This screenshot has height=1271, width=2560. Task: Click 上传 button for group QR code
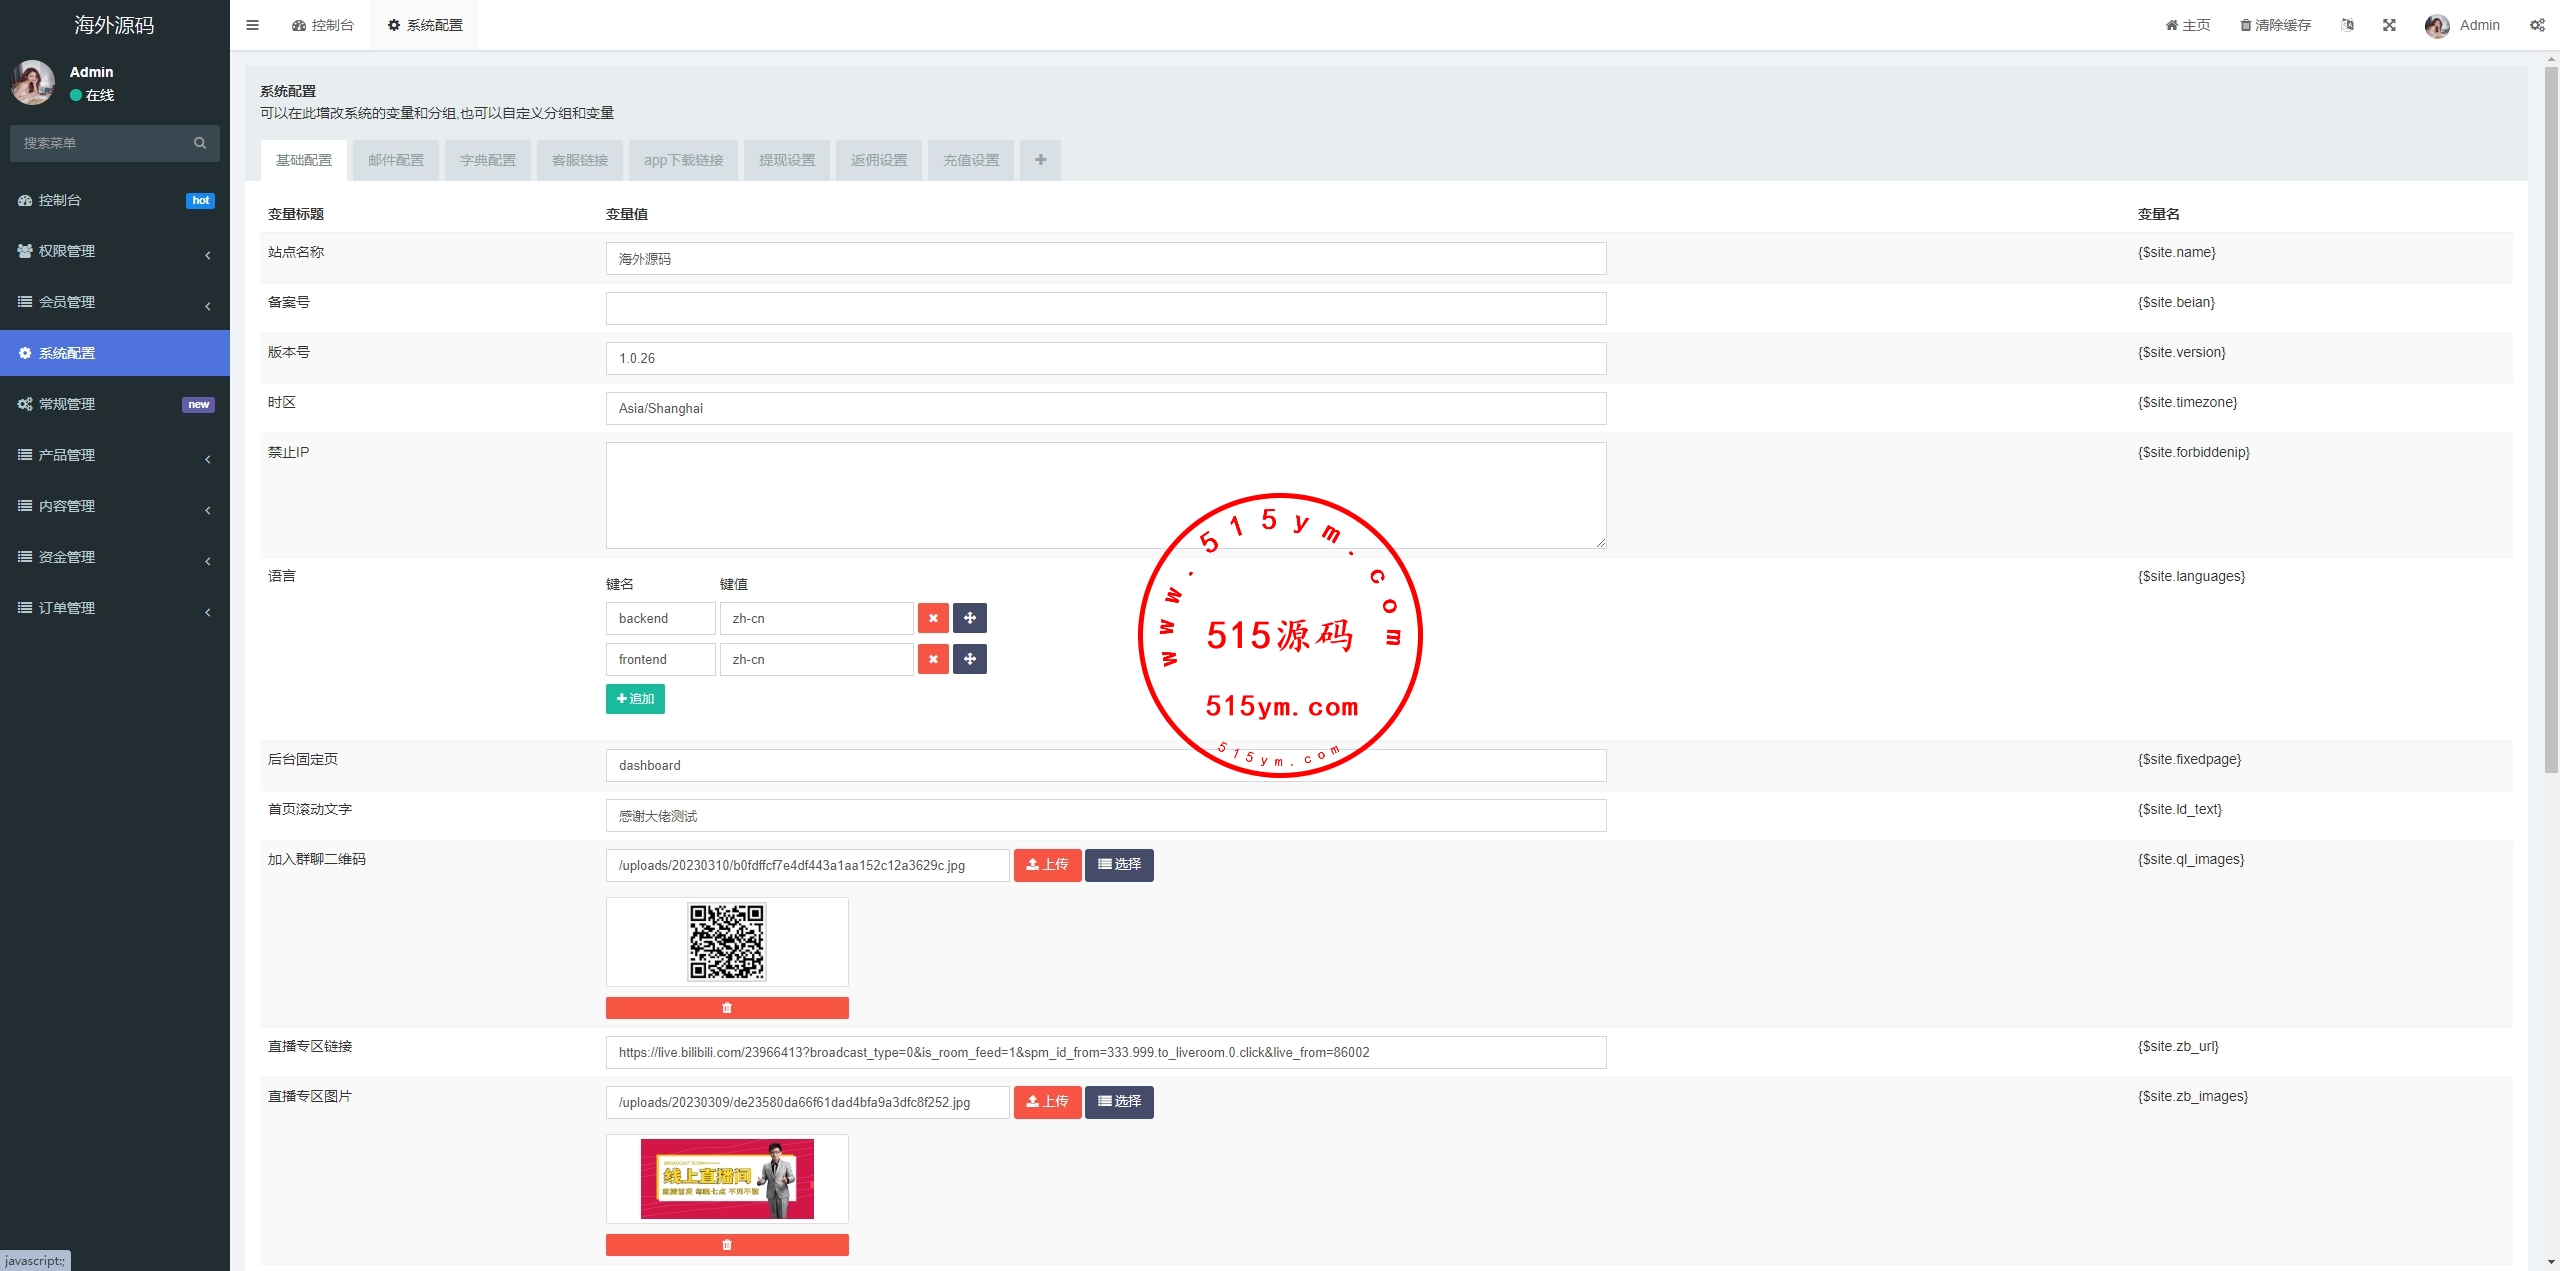[1047, 865]
